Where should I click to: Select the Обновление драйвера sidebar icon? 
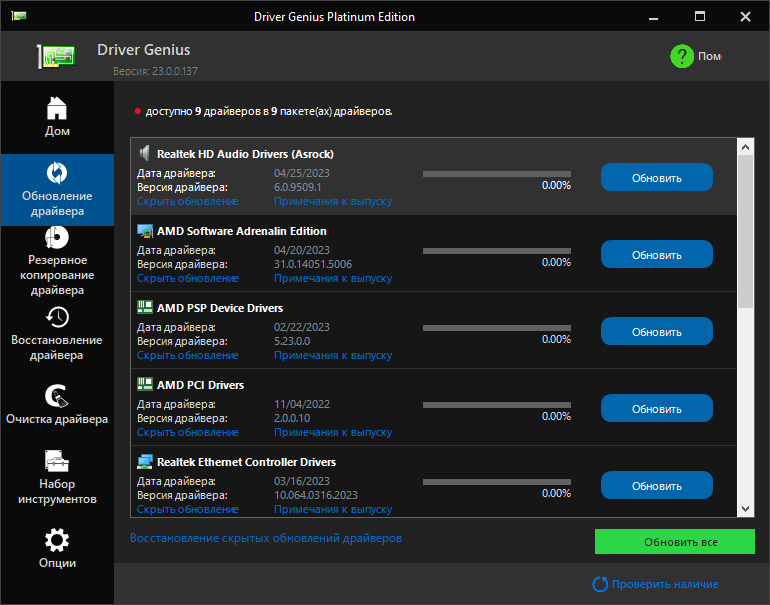coord(57,173)
